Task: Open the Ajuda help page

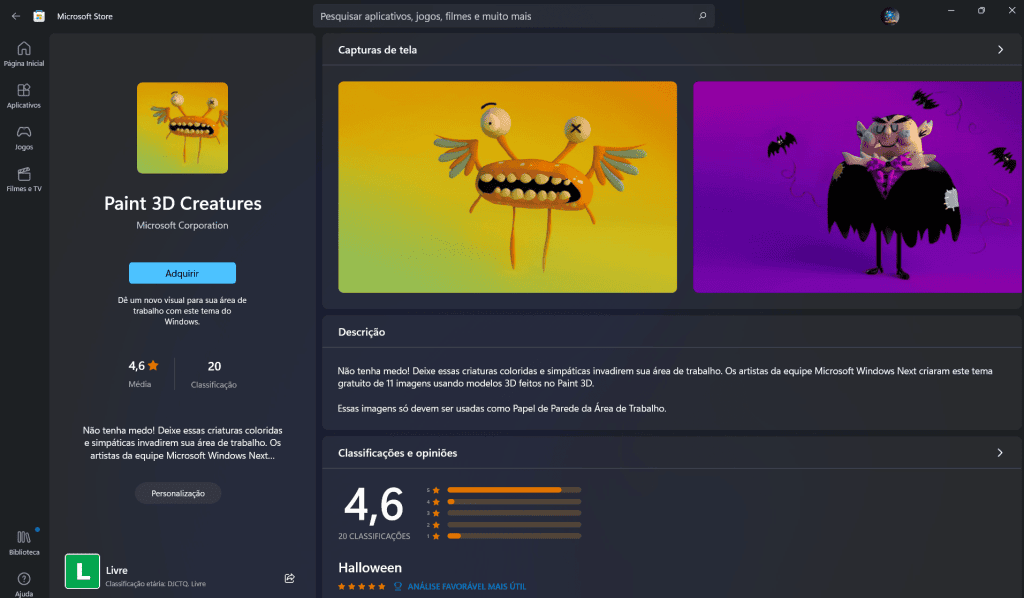Action: pyautogui.click(x=24, y=584)
